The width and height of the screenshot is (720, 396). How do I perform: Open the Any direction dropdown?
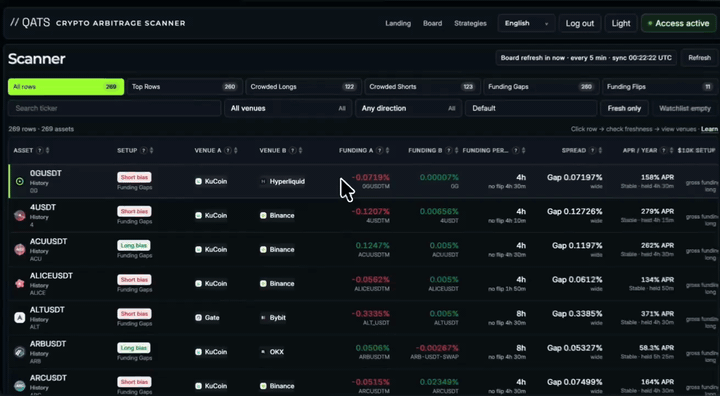pyautogui.click(x=408, y=108)
